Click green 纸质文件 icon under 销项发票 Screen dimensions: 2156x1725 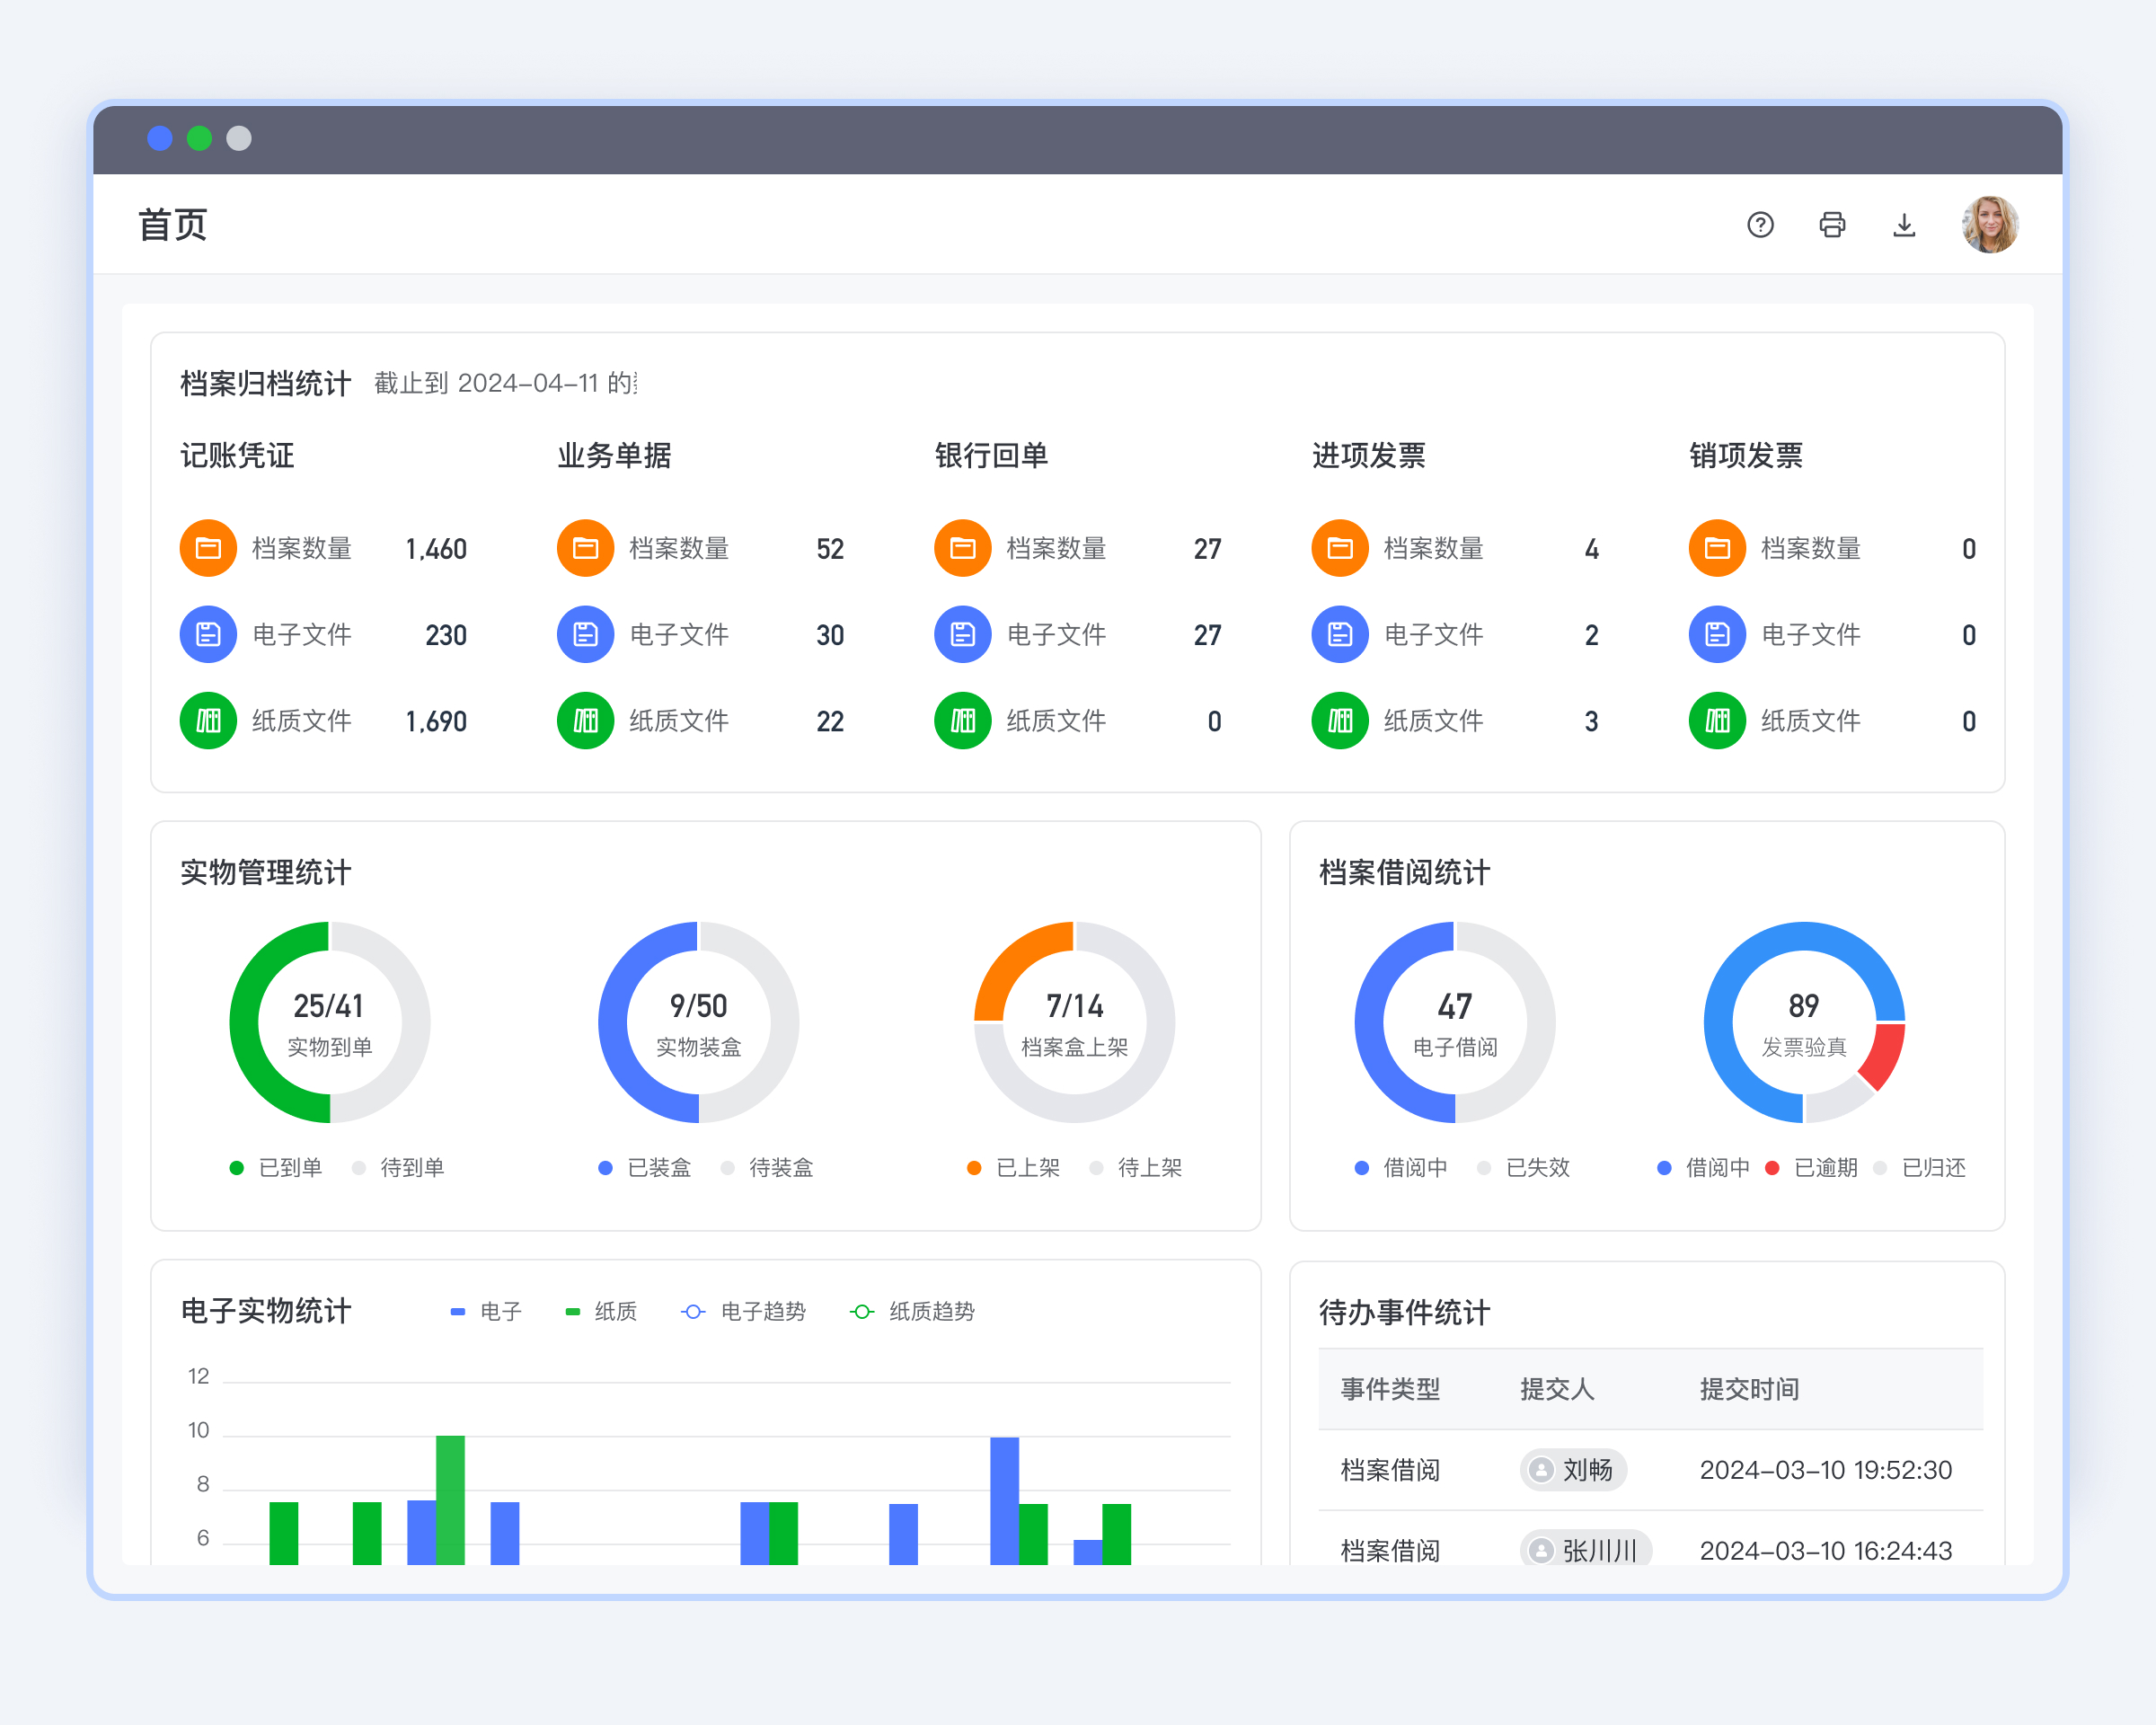click(x=1716, y=720)
